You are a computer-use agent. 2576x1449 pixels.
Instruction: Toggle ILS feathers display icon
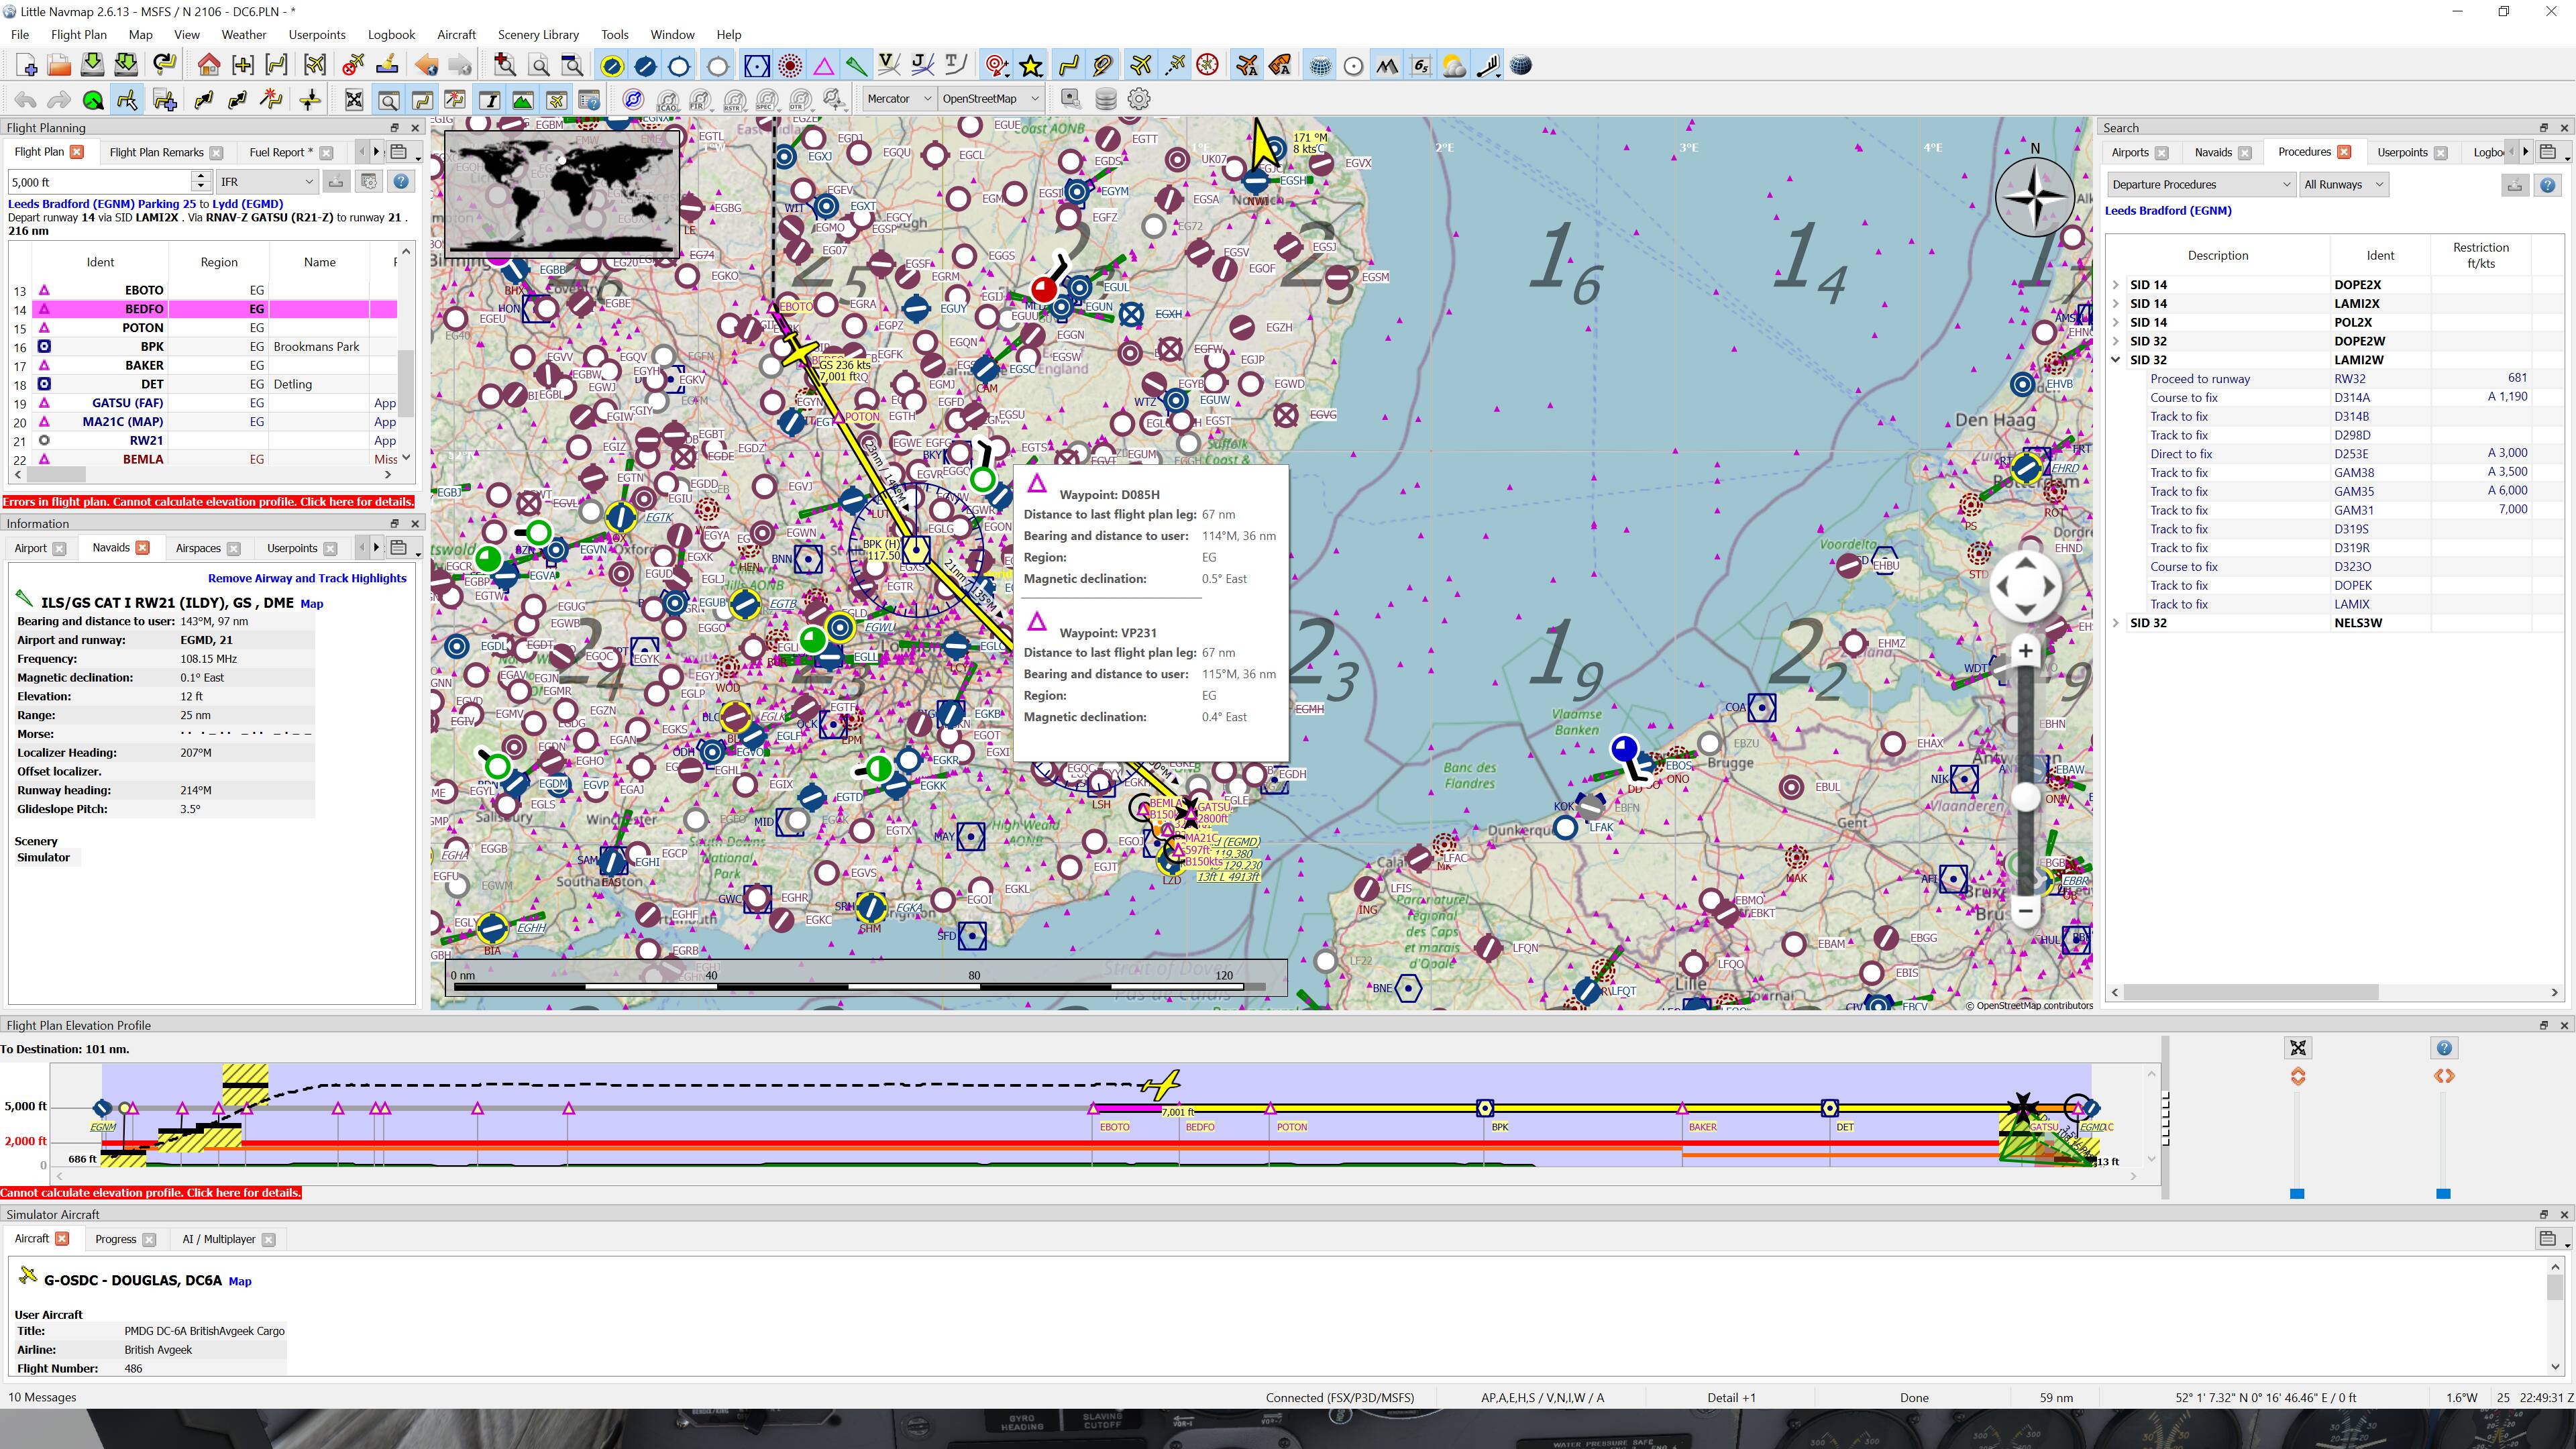pos(856,66)
